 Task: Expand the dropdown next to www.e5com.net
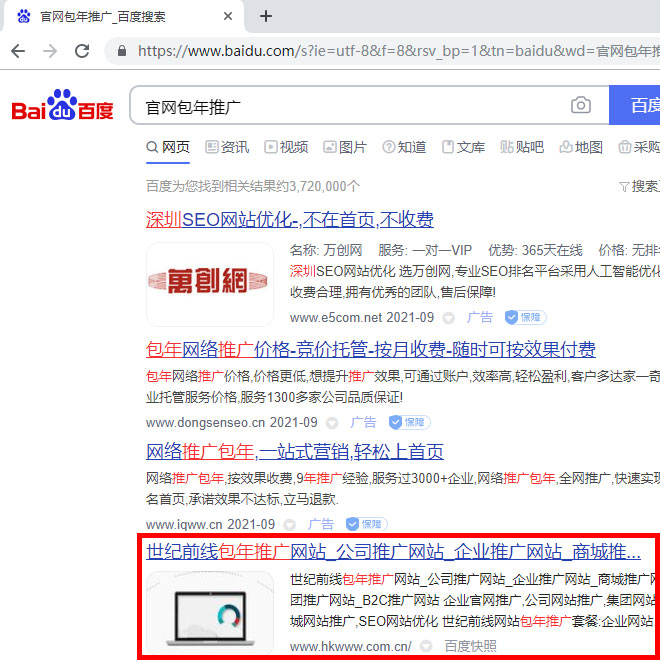point(449,318)
